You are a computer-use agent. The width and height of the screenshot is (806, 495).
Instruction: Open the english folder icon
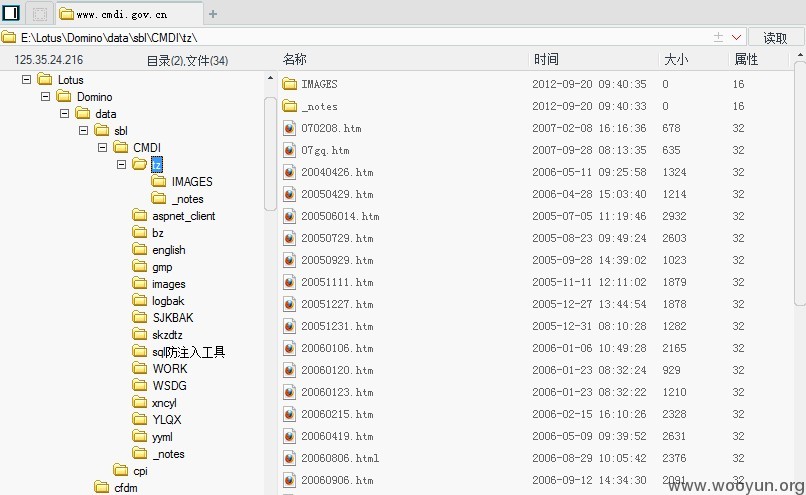tap(139, 249)
